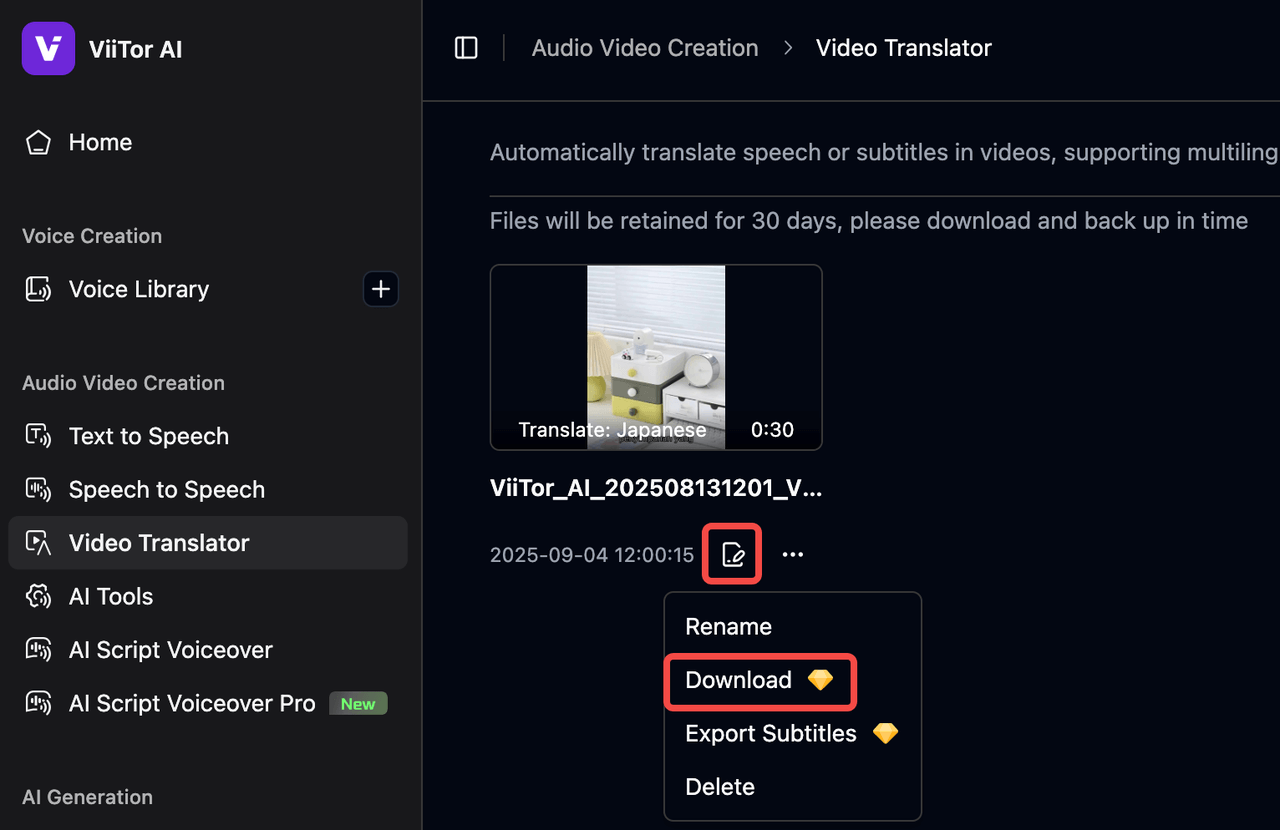Select Export Subtitles menu entry
1280x830 pixels.
pos(771,734)
